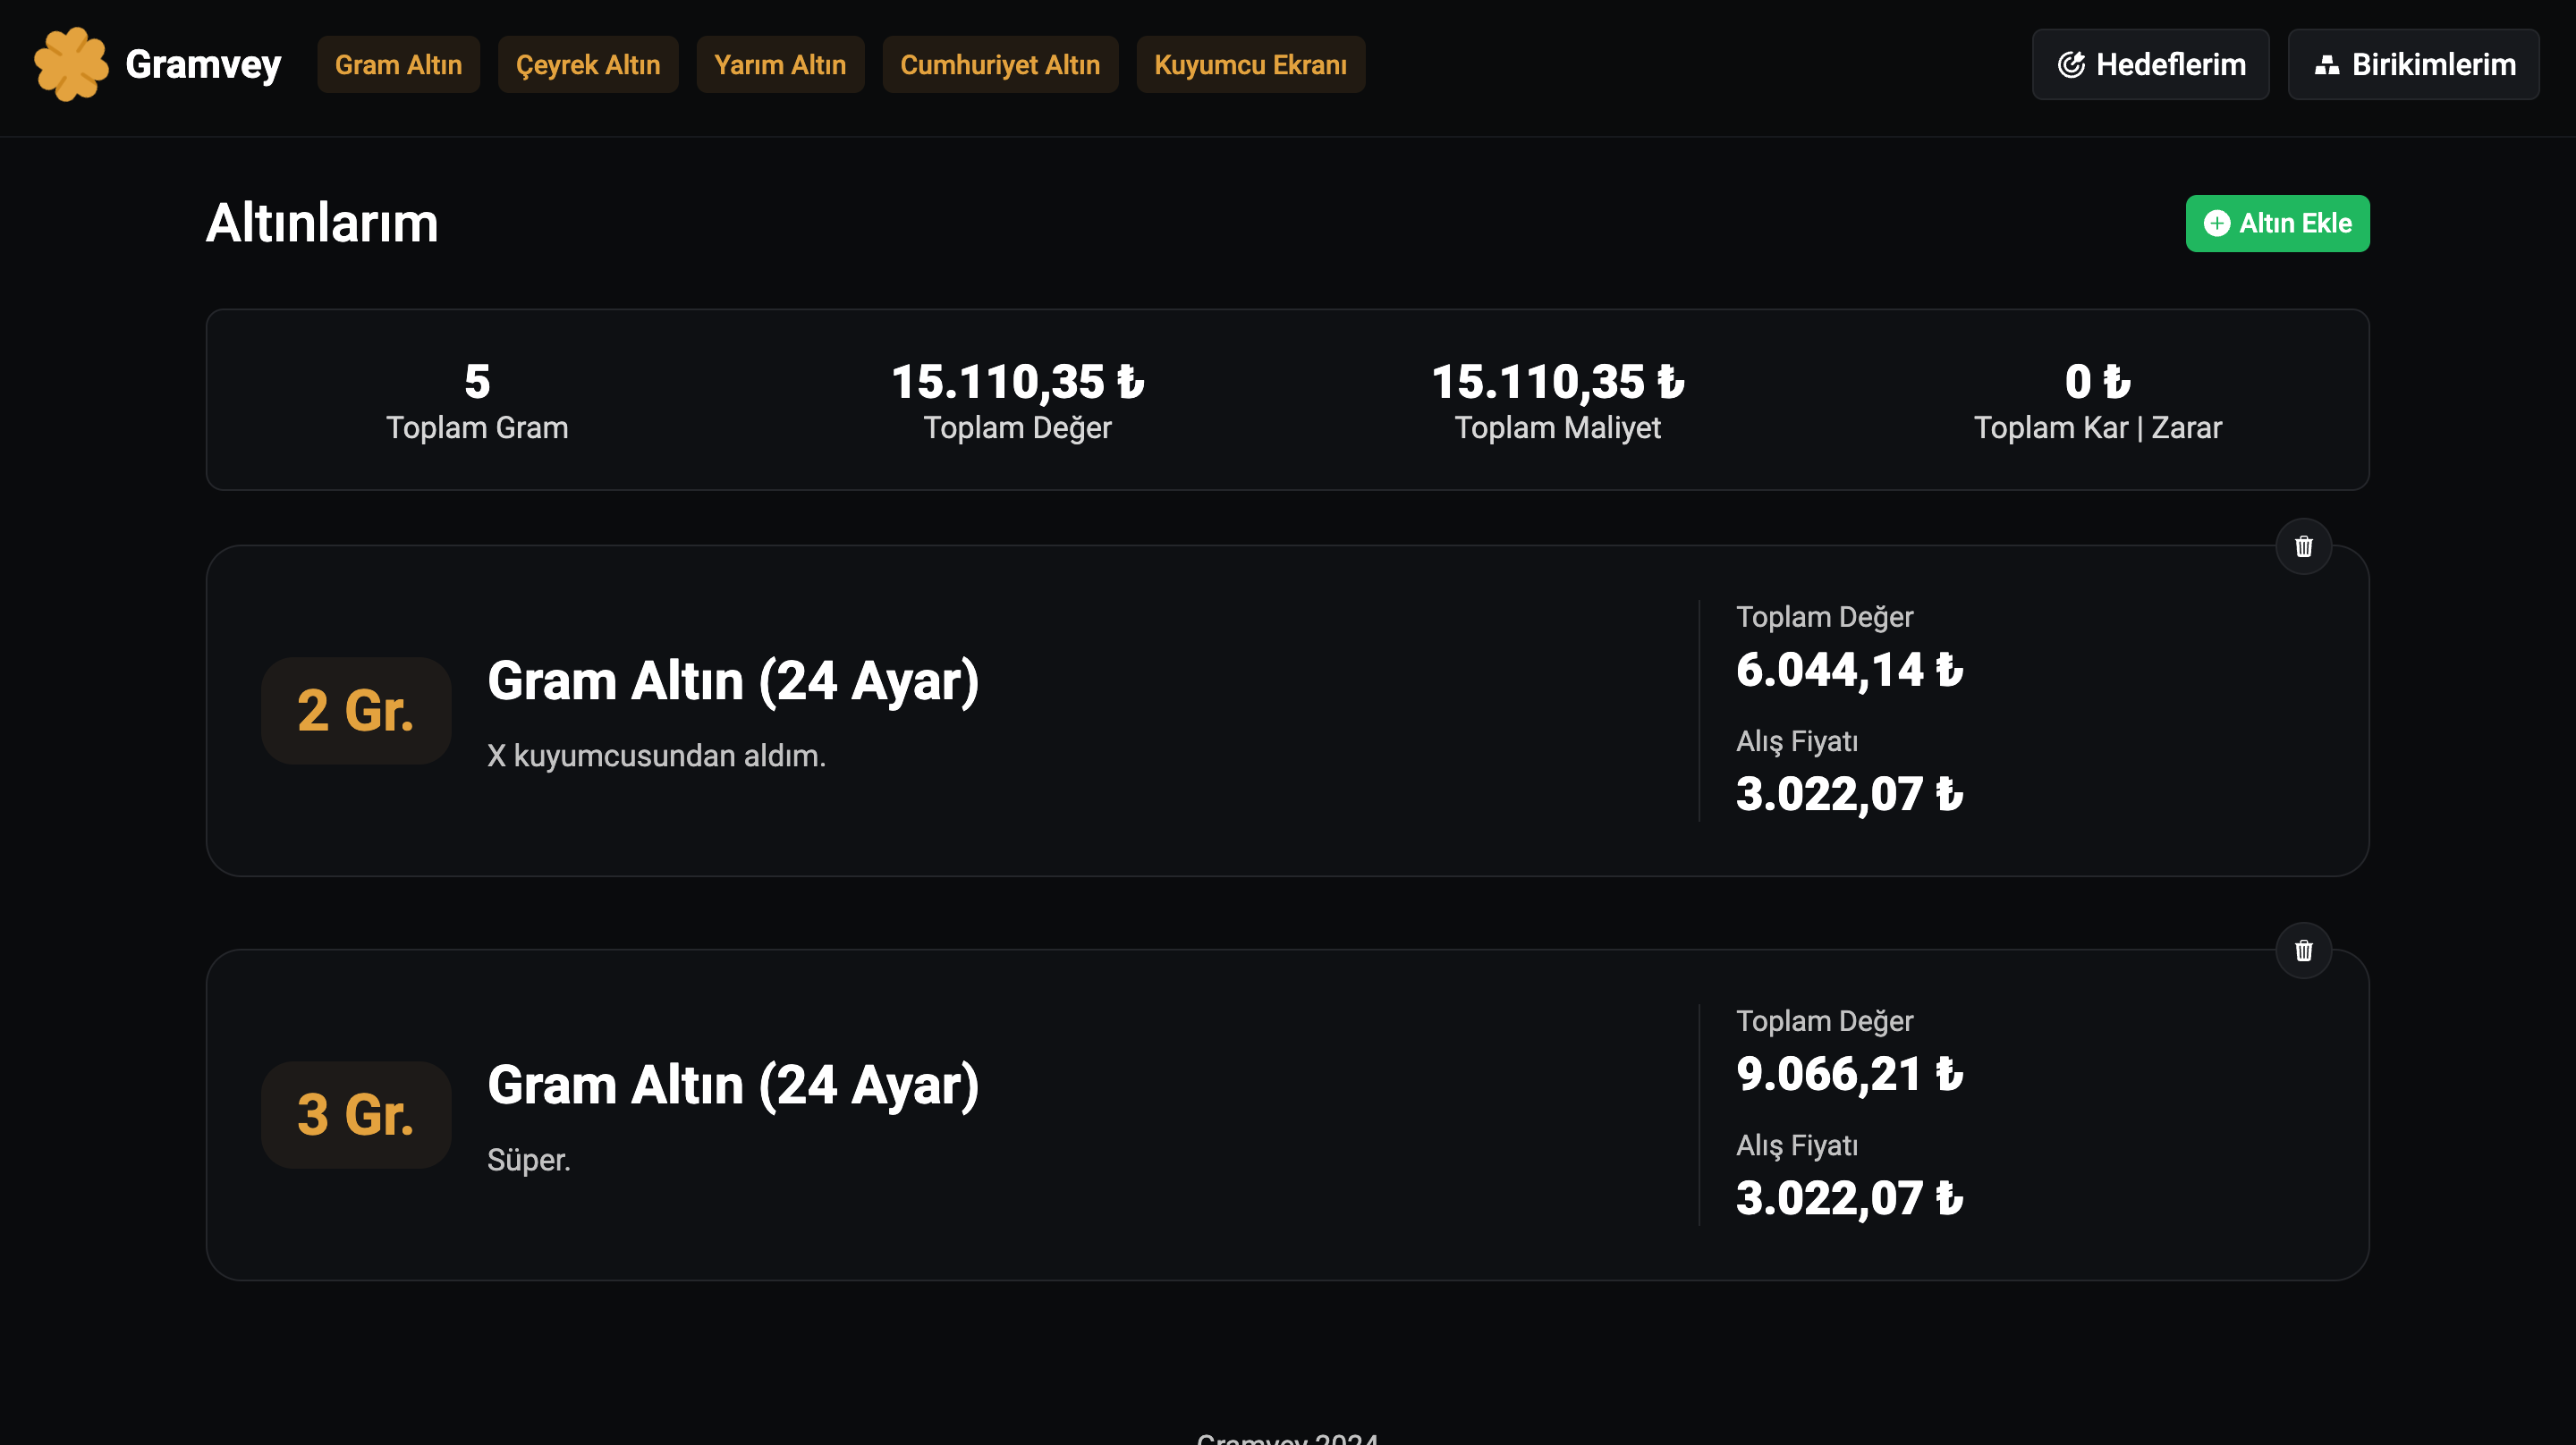The image size is (2576, 1445).
Task: Select Yarım Altın in navigation
Action: (779, 65)
